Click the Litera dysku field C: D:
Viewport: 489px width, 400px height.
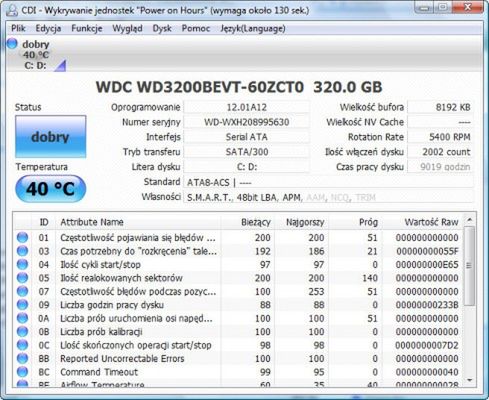click(247, 167)
